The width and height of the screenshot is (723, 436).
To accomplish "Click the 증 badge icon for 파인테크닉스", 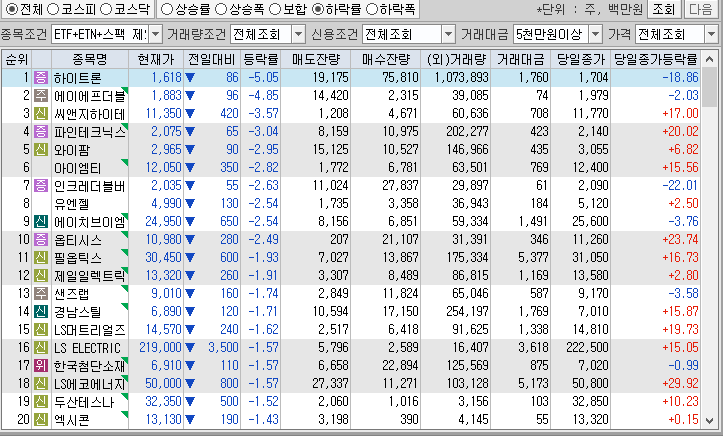I will pos(41,131).
